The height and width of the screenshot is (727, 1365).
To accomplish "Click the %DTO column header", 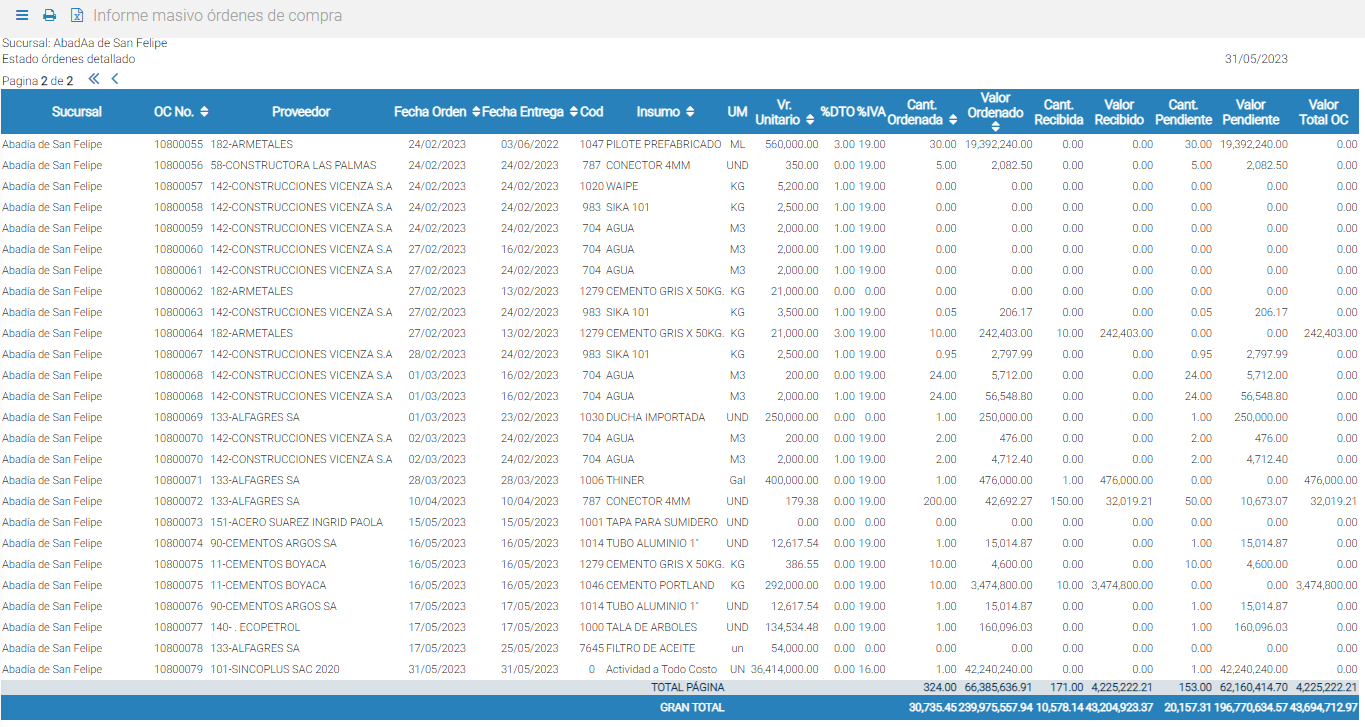I will 837,112.
